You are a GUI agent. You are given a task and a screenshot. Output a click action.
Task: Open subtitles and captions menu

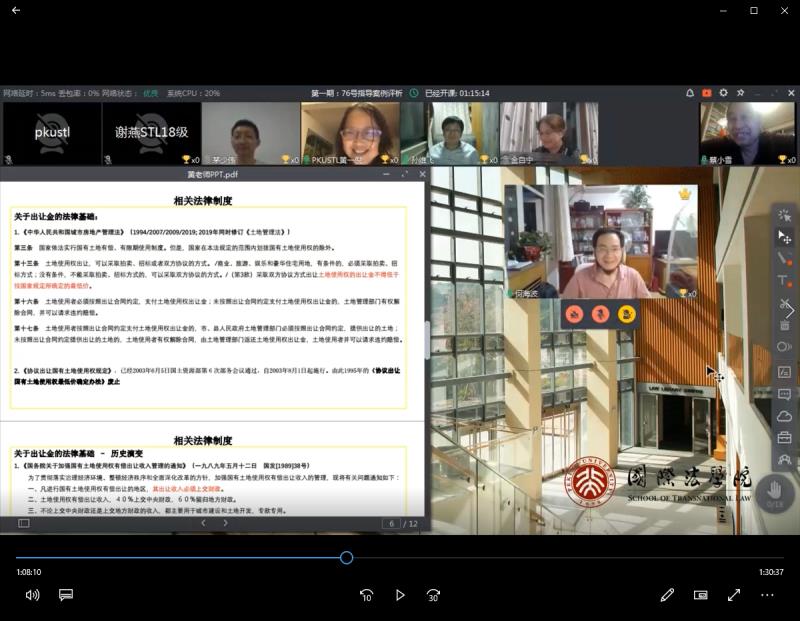(x=66, y=595)
